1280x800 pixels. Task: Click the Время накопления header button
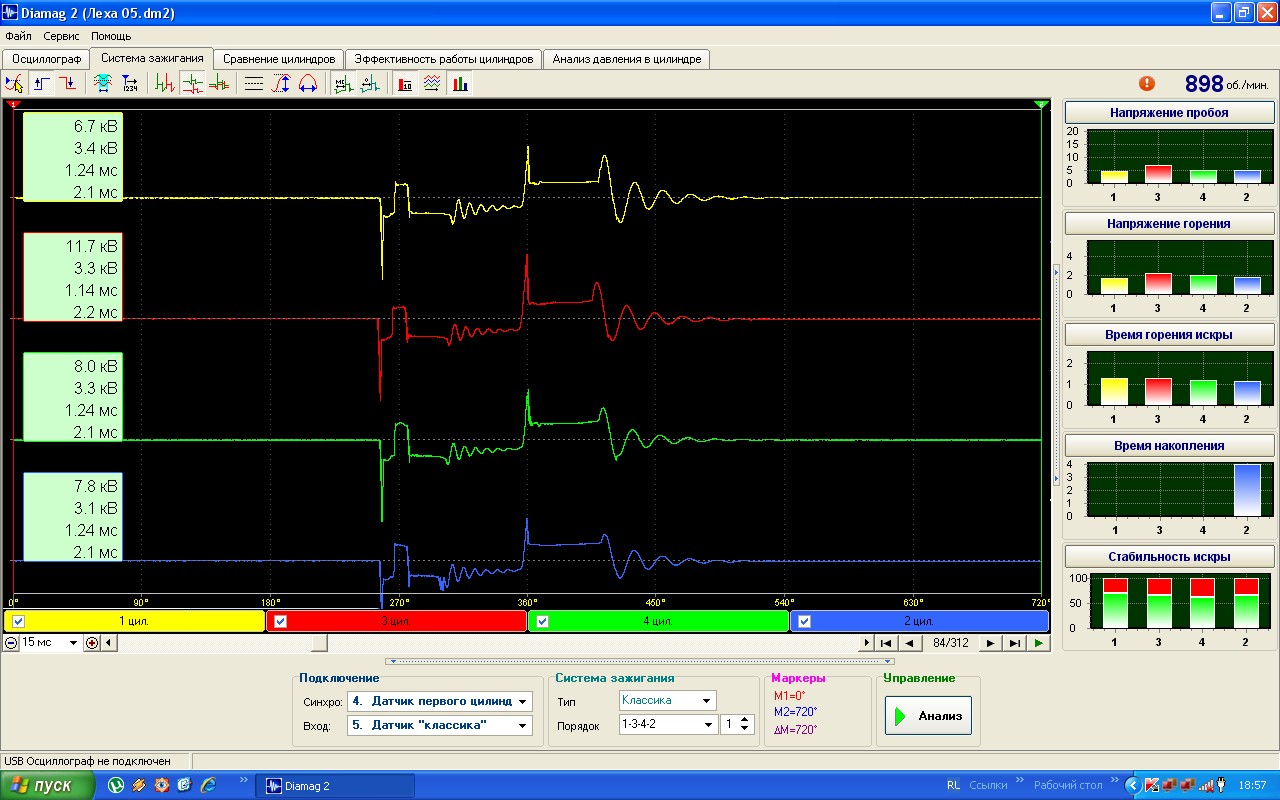point(1169,445)
